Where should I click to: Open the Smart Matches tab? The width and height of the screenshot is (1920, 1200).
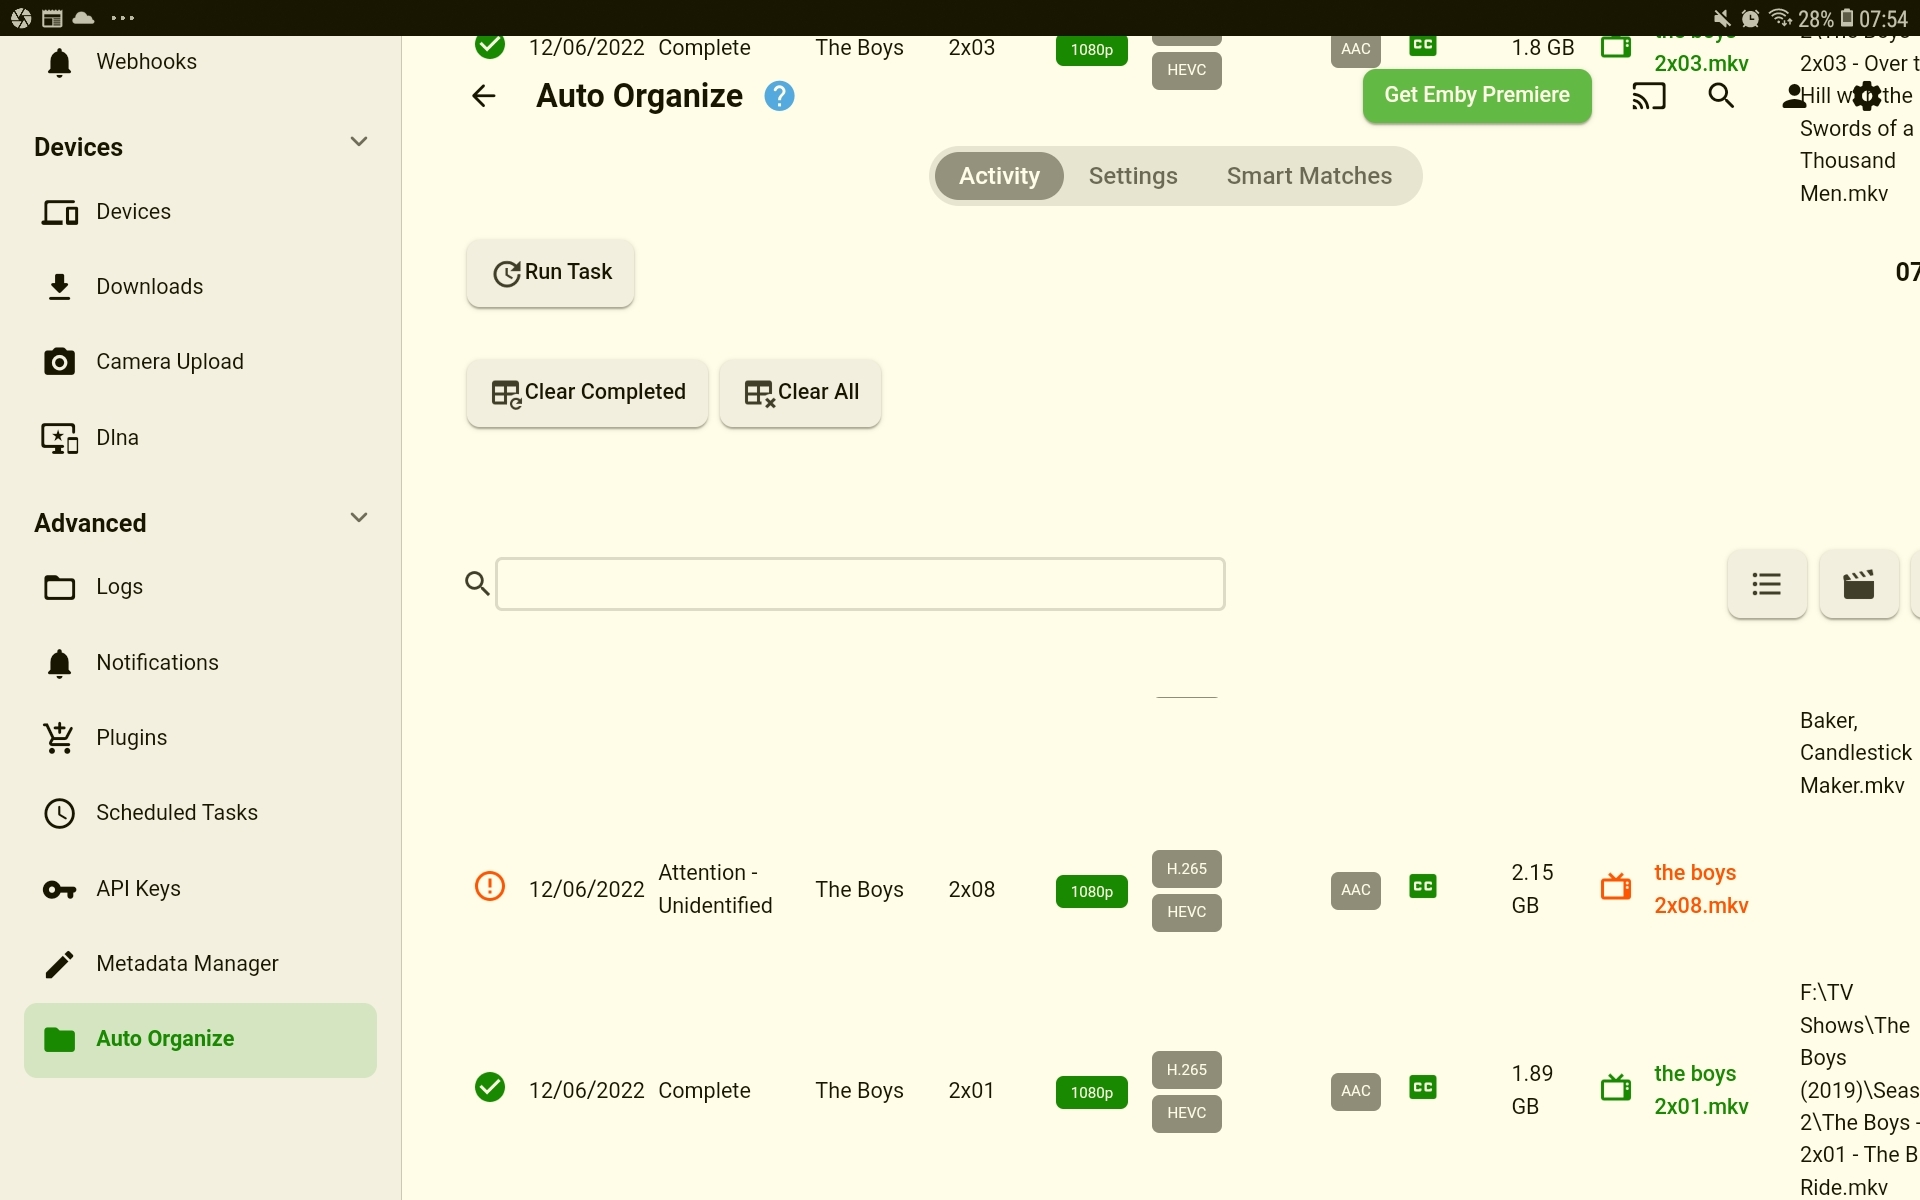pyautogui.click(x=1308, y=176)
